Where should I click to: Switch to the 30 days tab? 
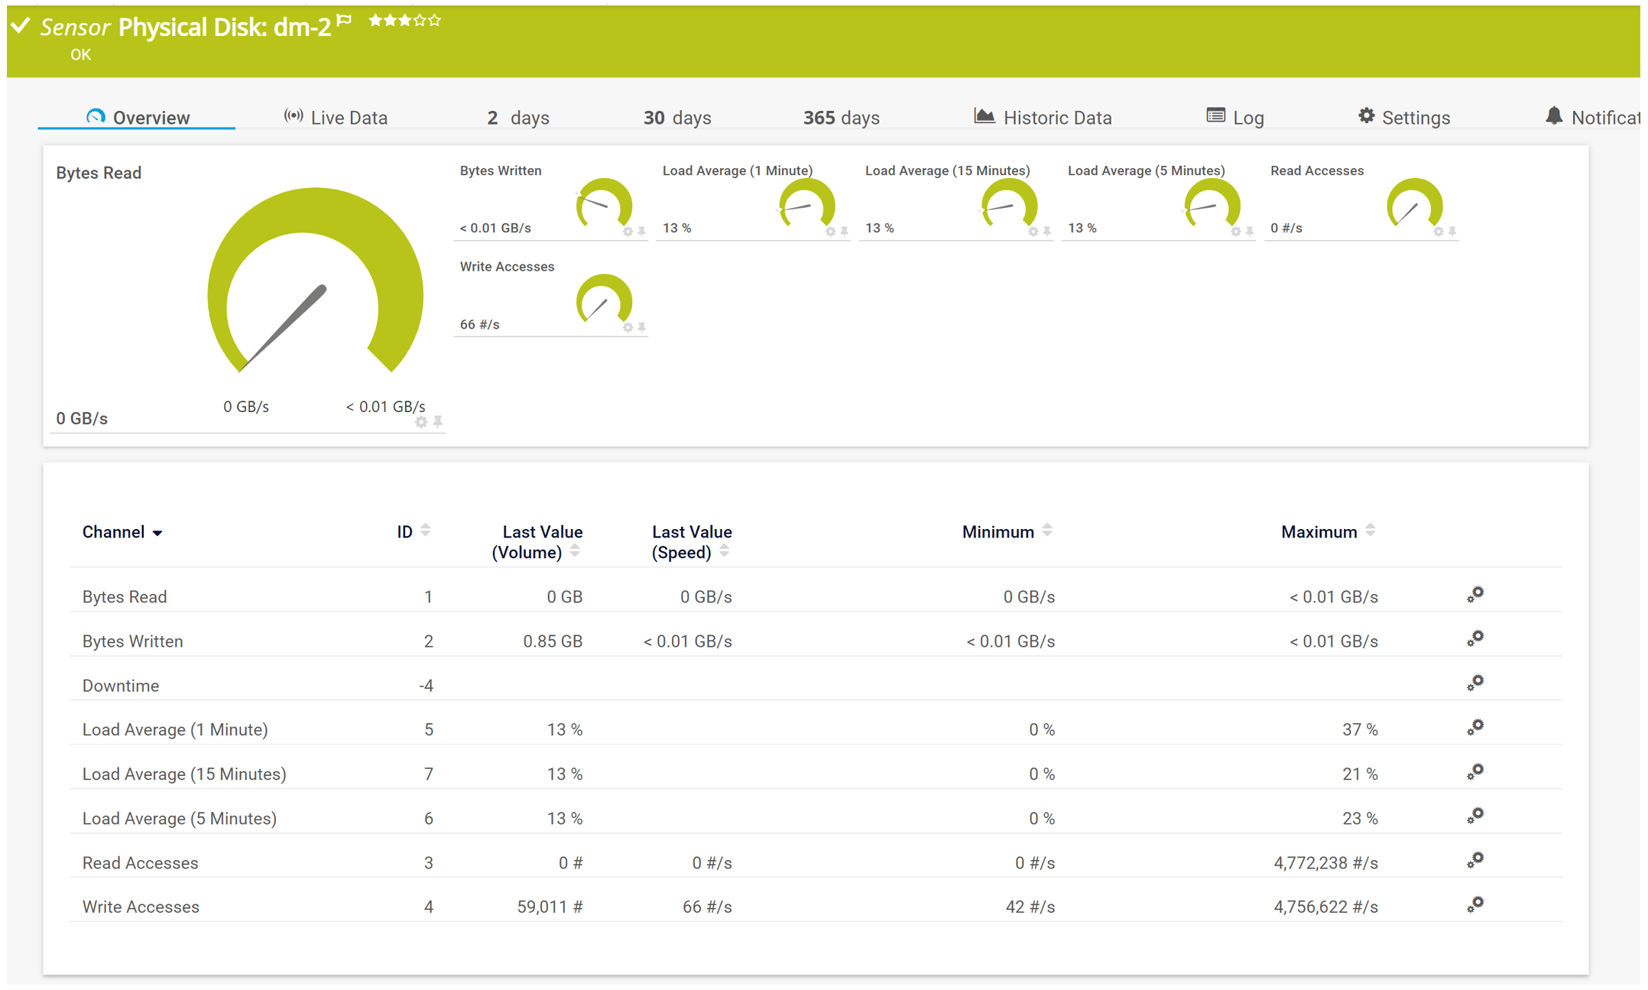pyautogui.click(x=677, y=117)
